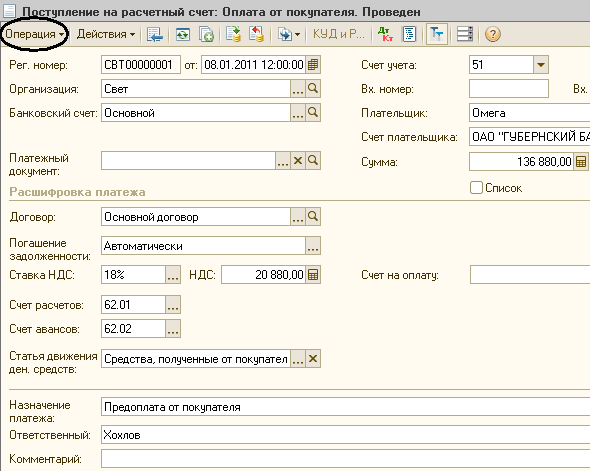
Task: Click the Плательщик field with Омега
Action: pyautogui.click(x=529, y=113)
